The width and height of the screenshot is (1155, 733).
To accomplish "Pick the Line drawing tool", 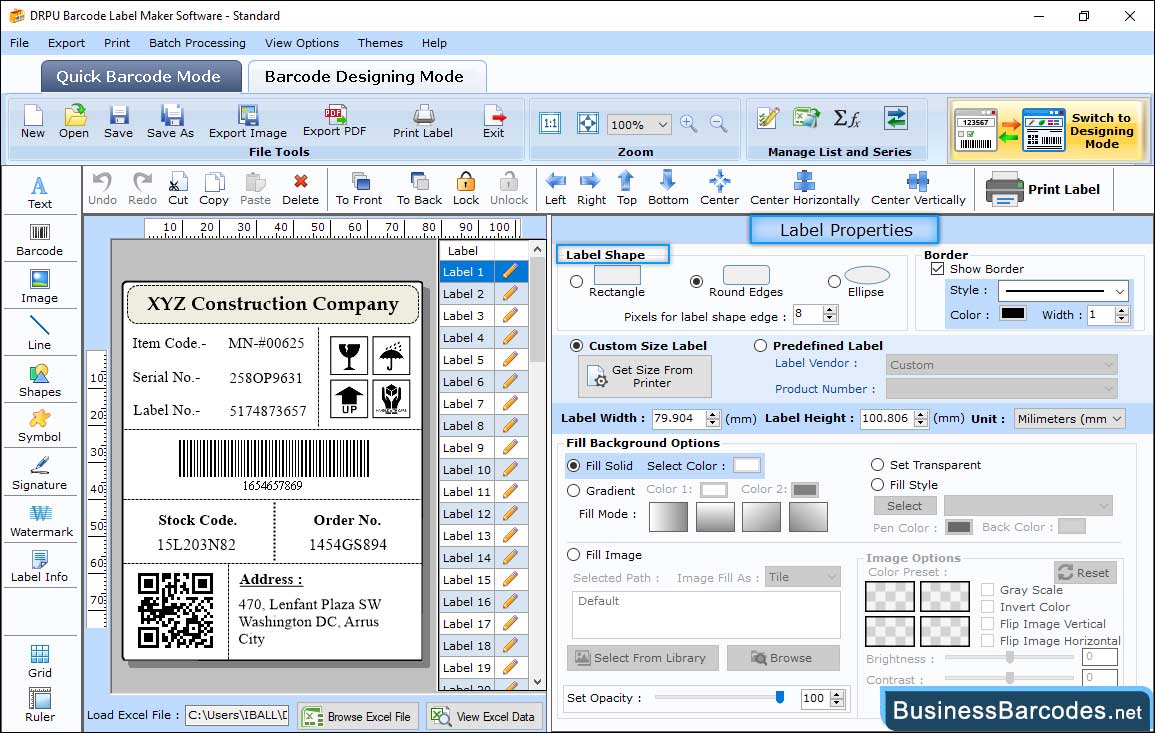I will pyautogui.click(x=40, y=333).
